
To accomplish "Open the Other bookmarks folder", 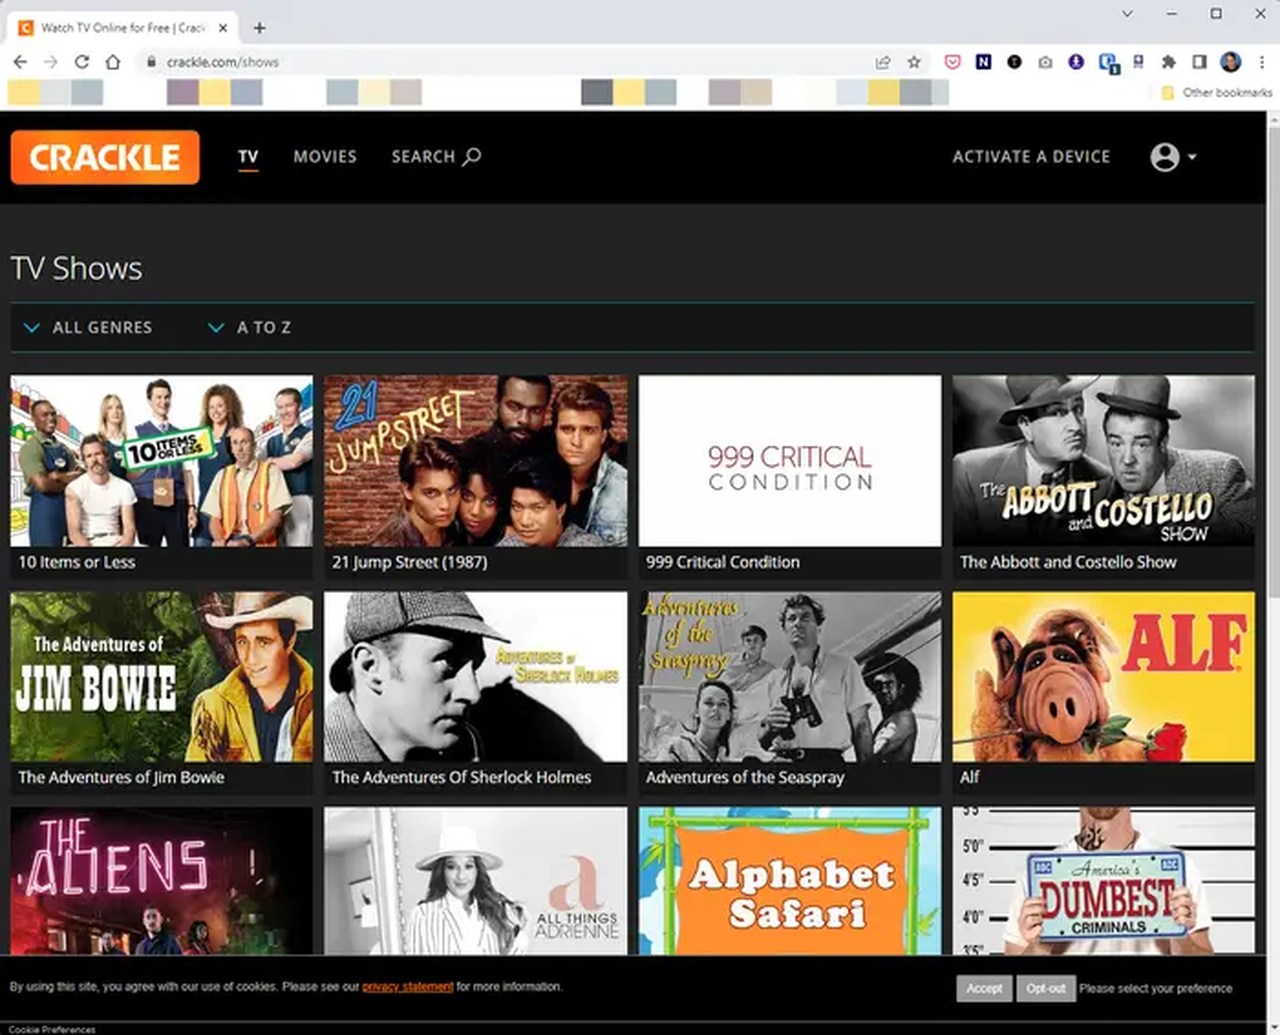I will pos(1217,92).
